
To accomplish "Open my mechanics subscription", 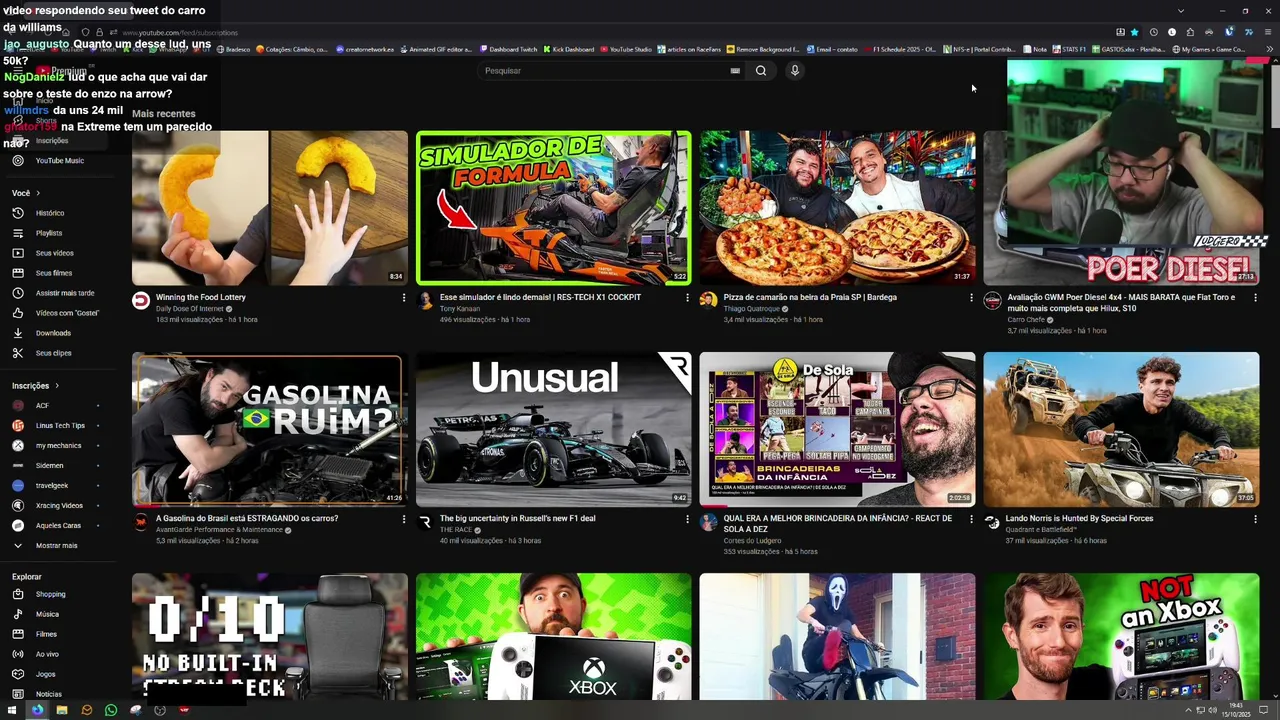I will [x=58, y=445].
